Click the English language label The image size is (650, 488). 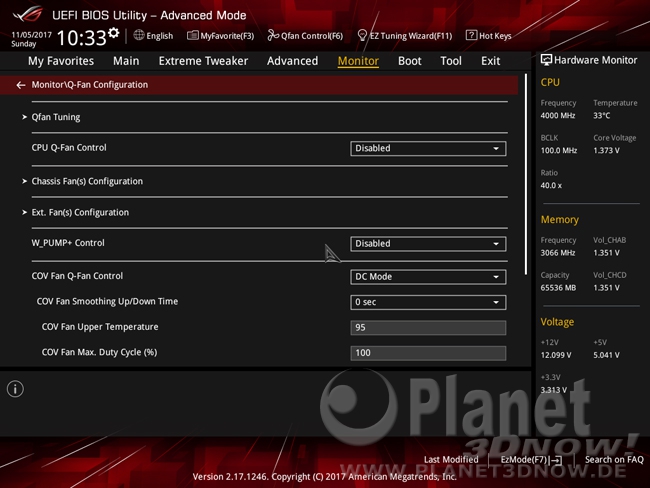click(x=160, y=36)
